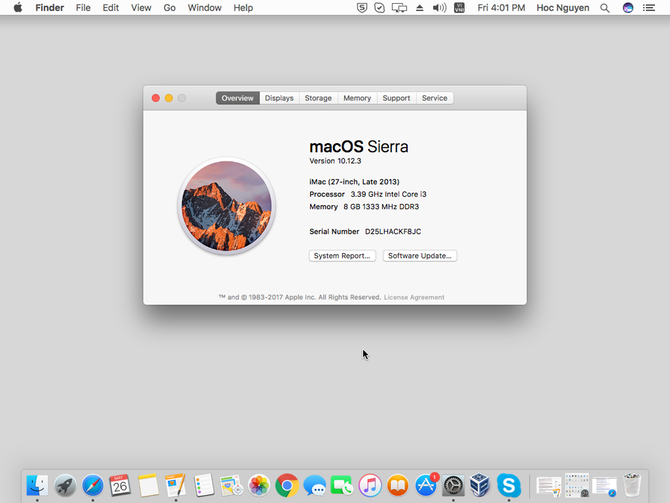Open Skype from the Dock

coord(508,485)
